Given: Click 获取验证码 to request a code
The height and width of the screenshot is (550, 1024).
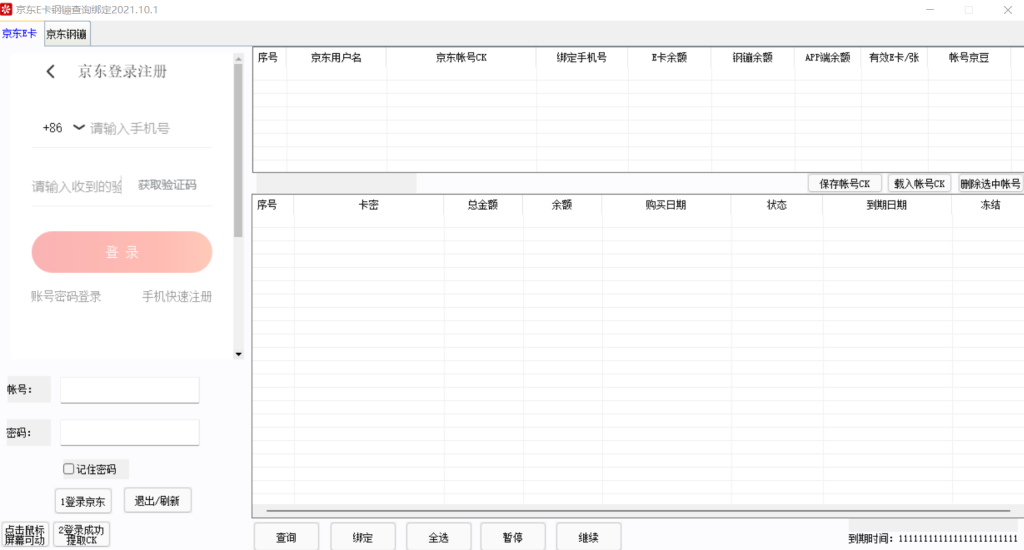Looking at the screenshot, I should tap(167, 185).
